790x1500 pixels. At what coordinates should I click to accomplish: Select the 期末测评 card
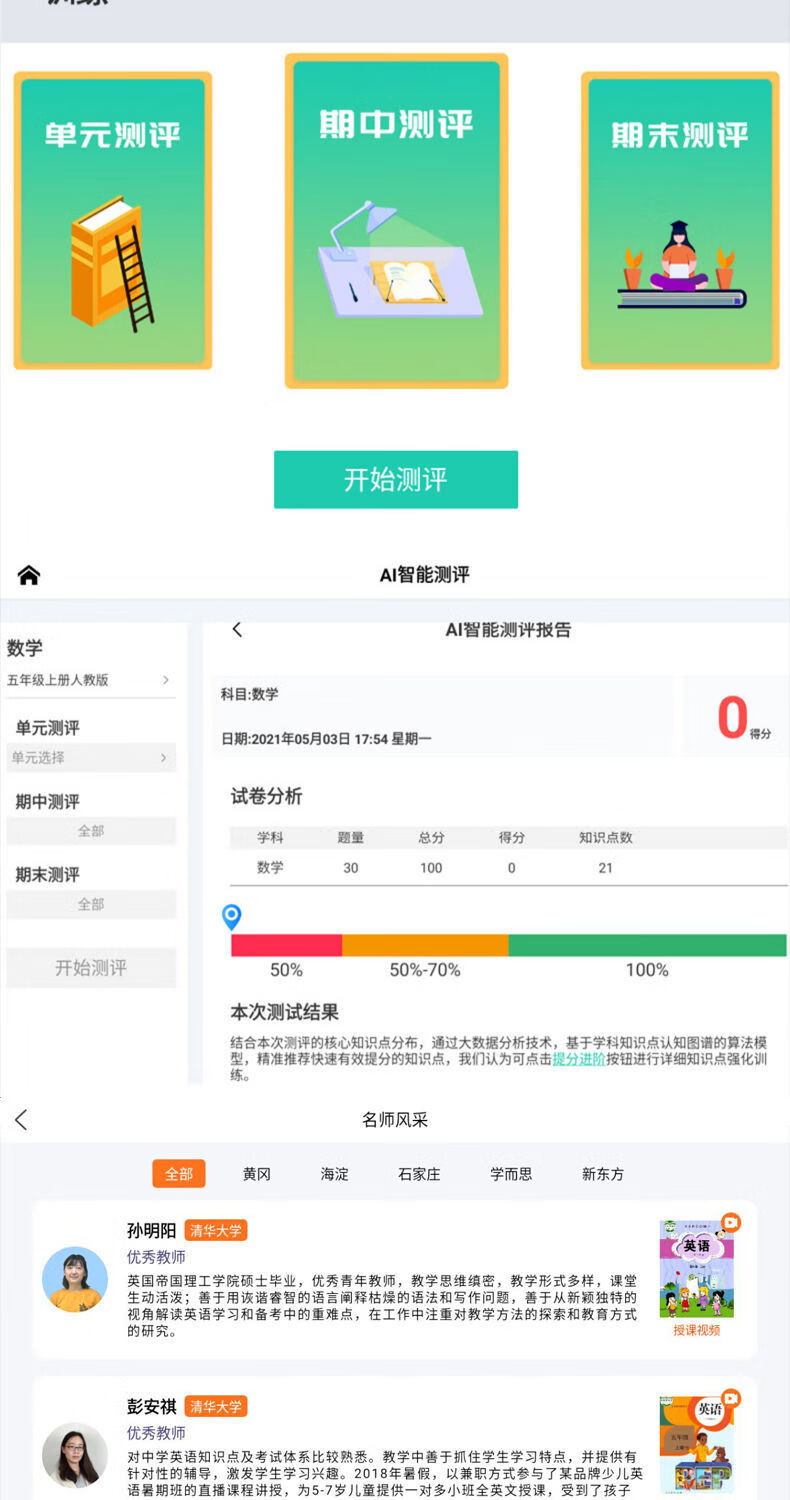coord(680,220)
